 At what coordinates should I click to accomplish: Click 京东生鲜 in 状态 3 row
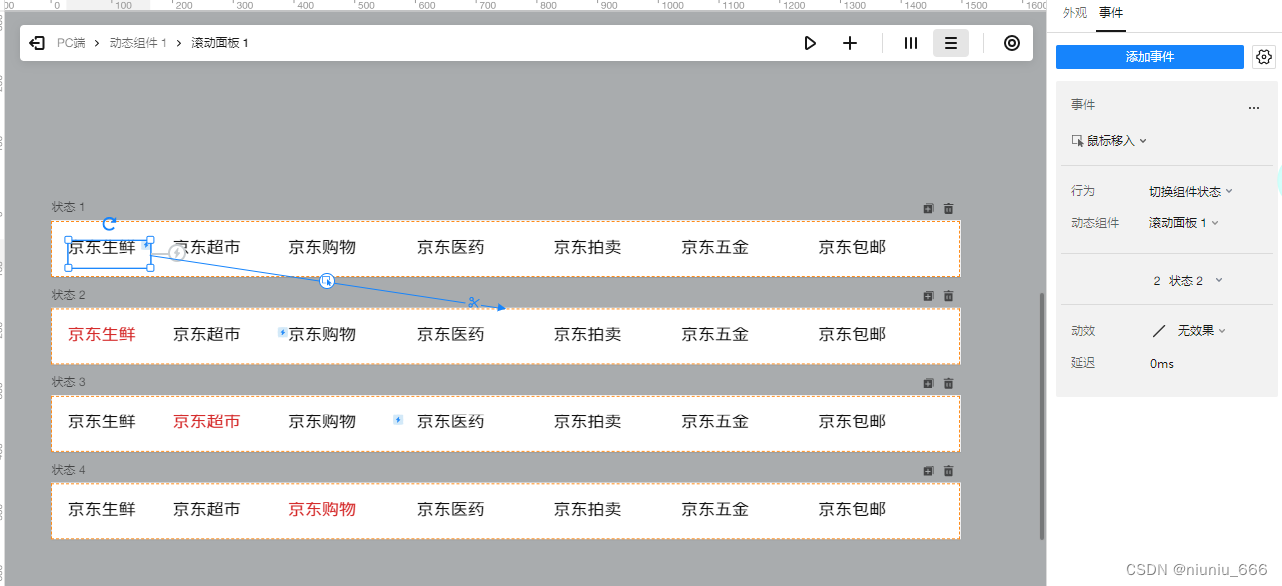(x=102, y=422)
